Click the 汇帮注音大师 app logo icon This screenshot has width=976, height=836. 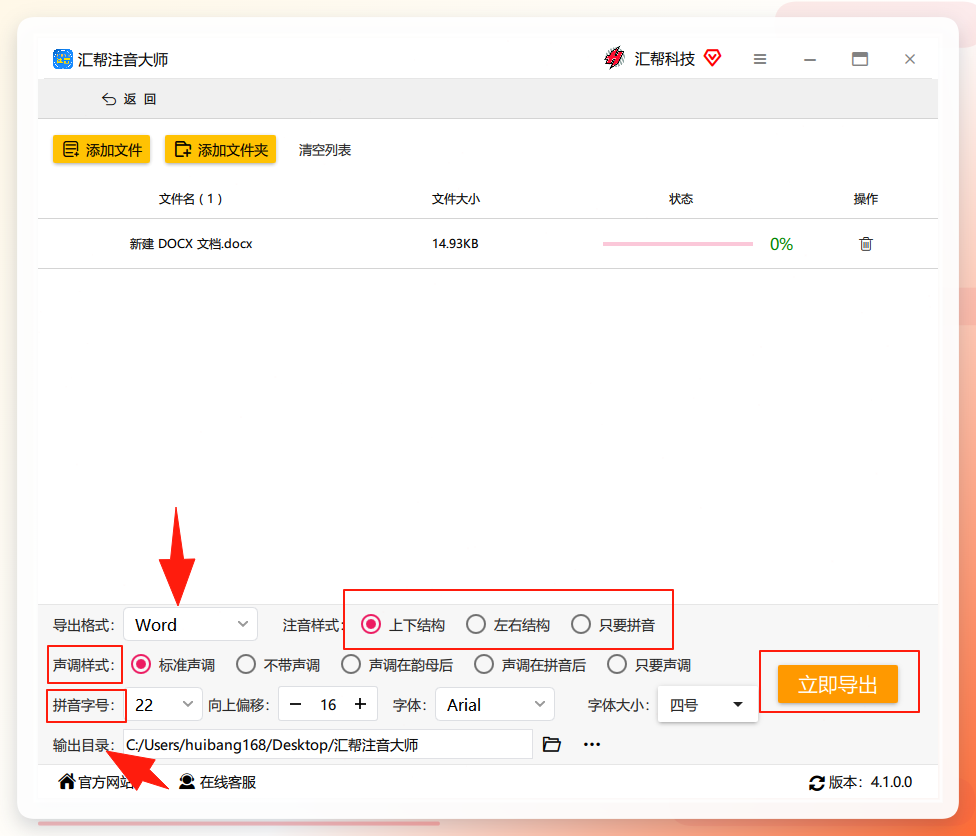[62, 59]
